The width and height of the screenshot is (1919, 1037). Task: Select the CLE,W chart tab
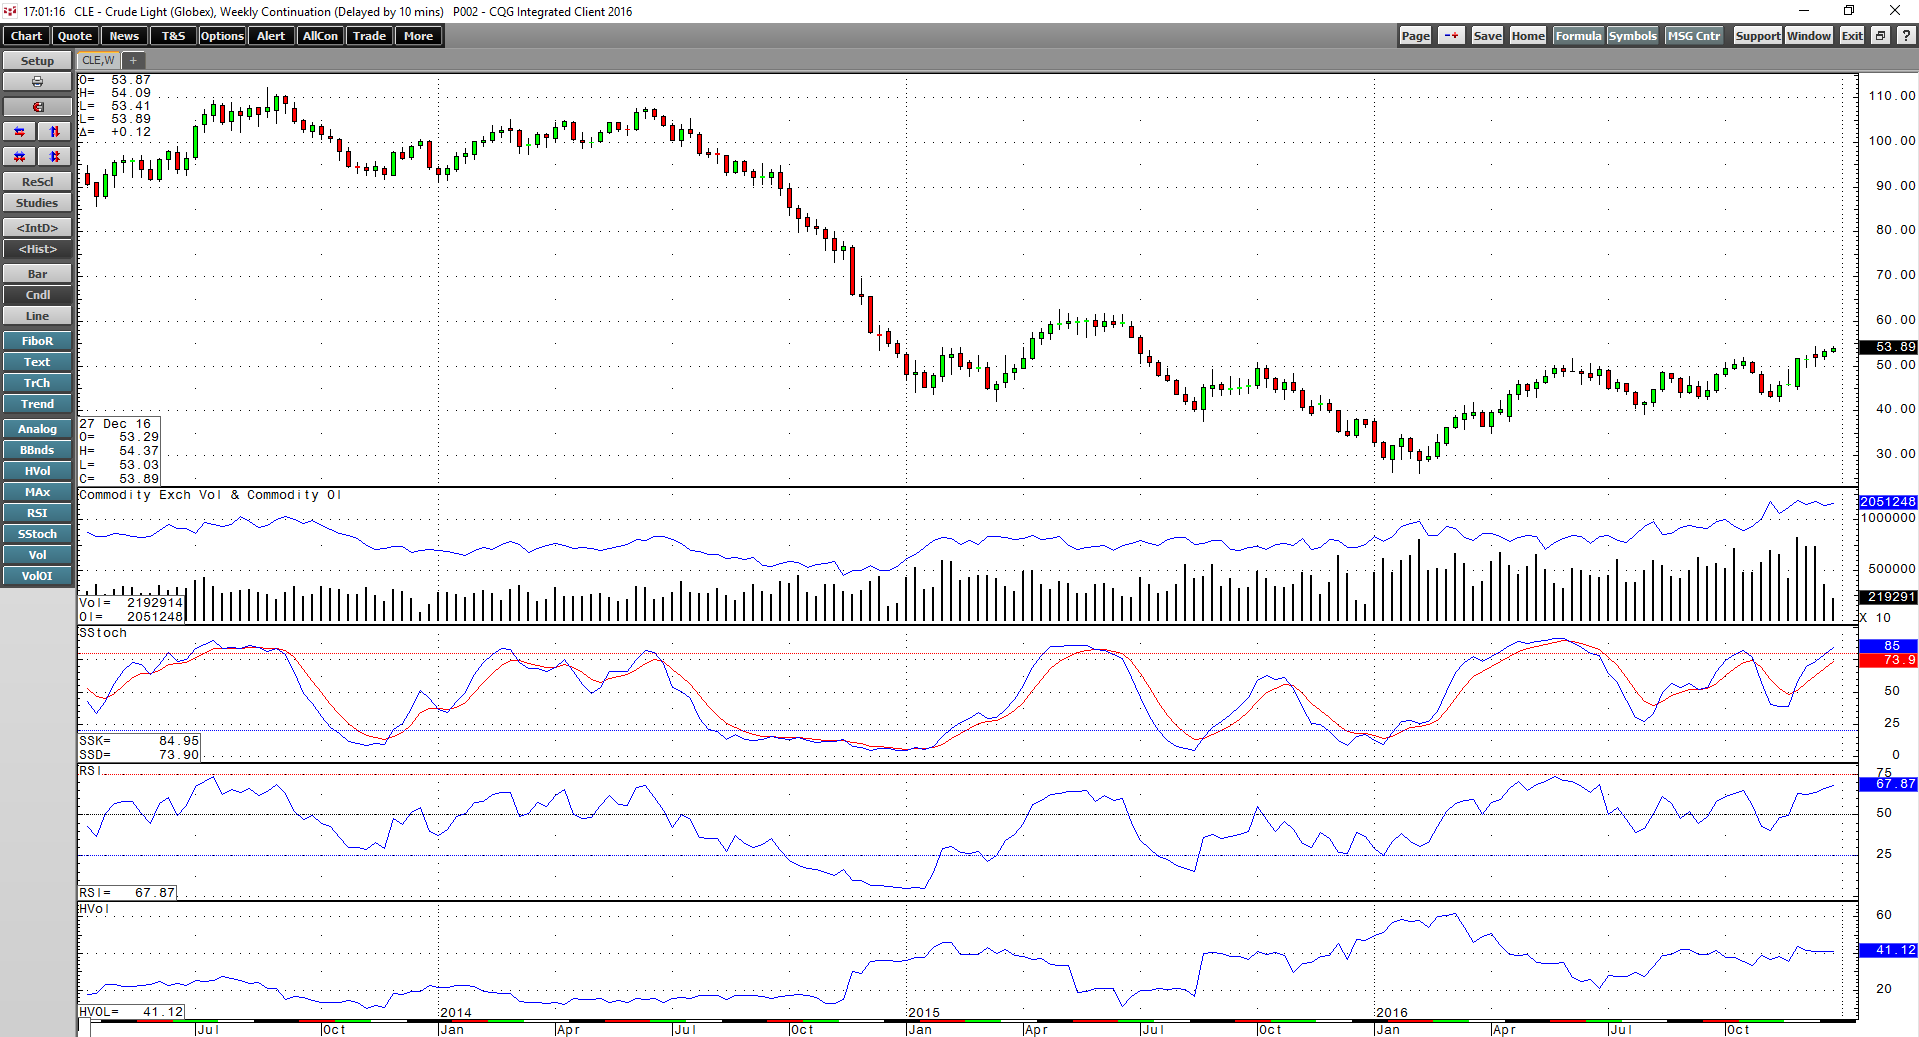(98, 61)
